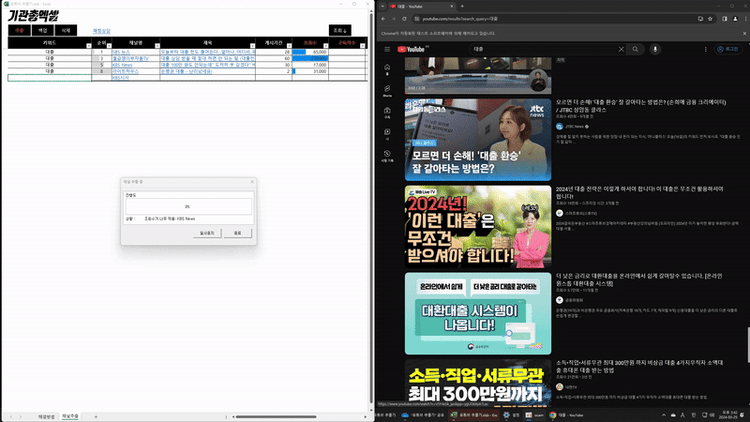This screenshot has width=750, height=422.
Task: Expand the 키워드 column filter dropdown
Action: (x=88, y=46)
